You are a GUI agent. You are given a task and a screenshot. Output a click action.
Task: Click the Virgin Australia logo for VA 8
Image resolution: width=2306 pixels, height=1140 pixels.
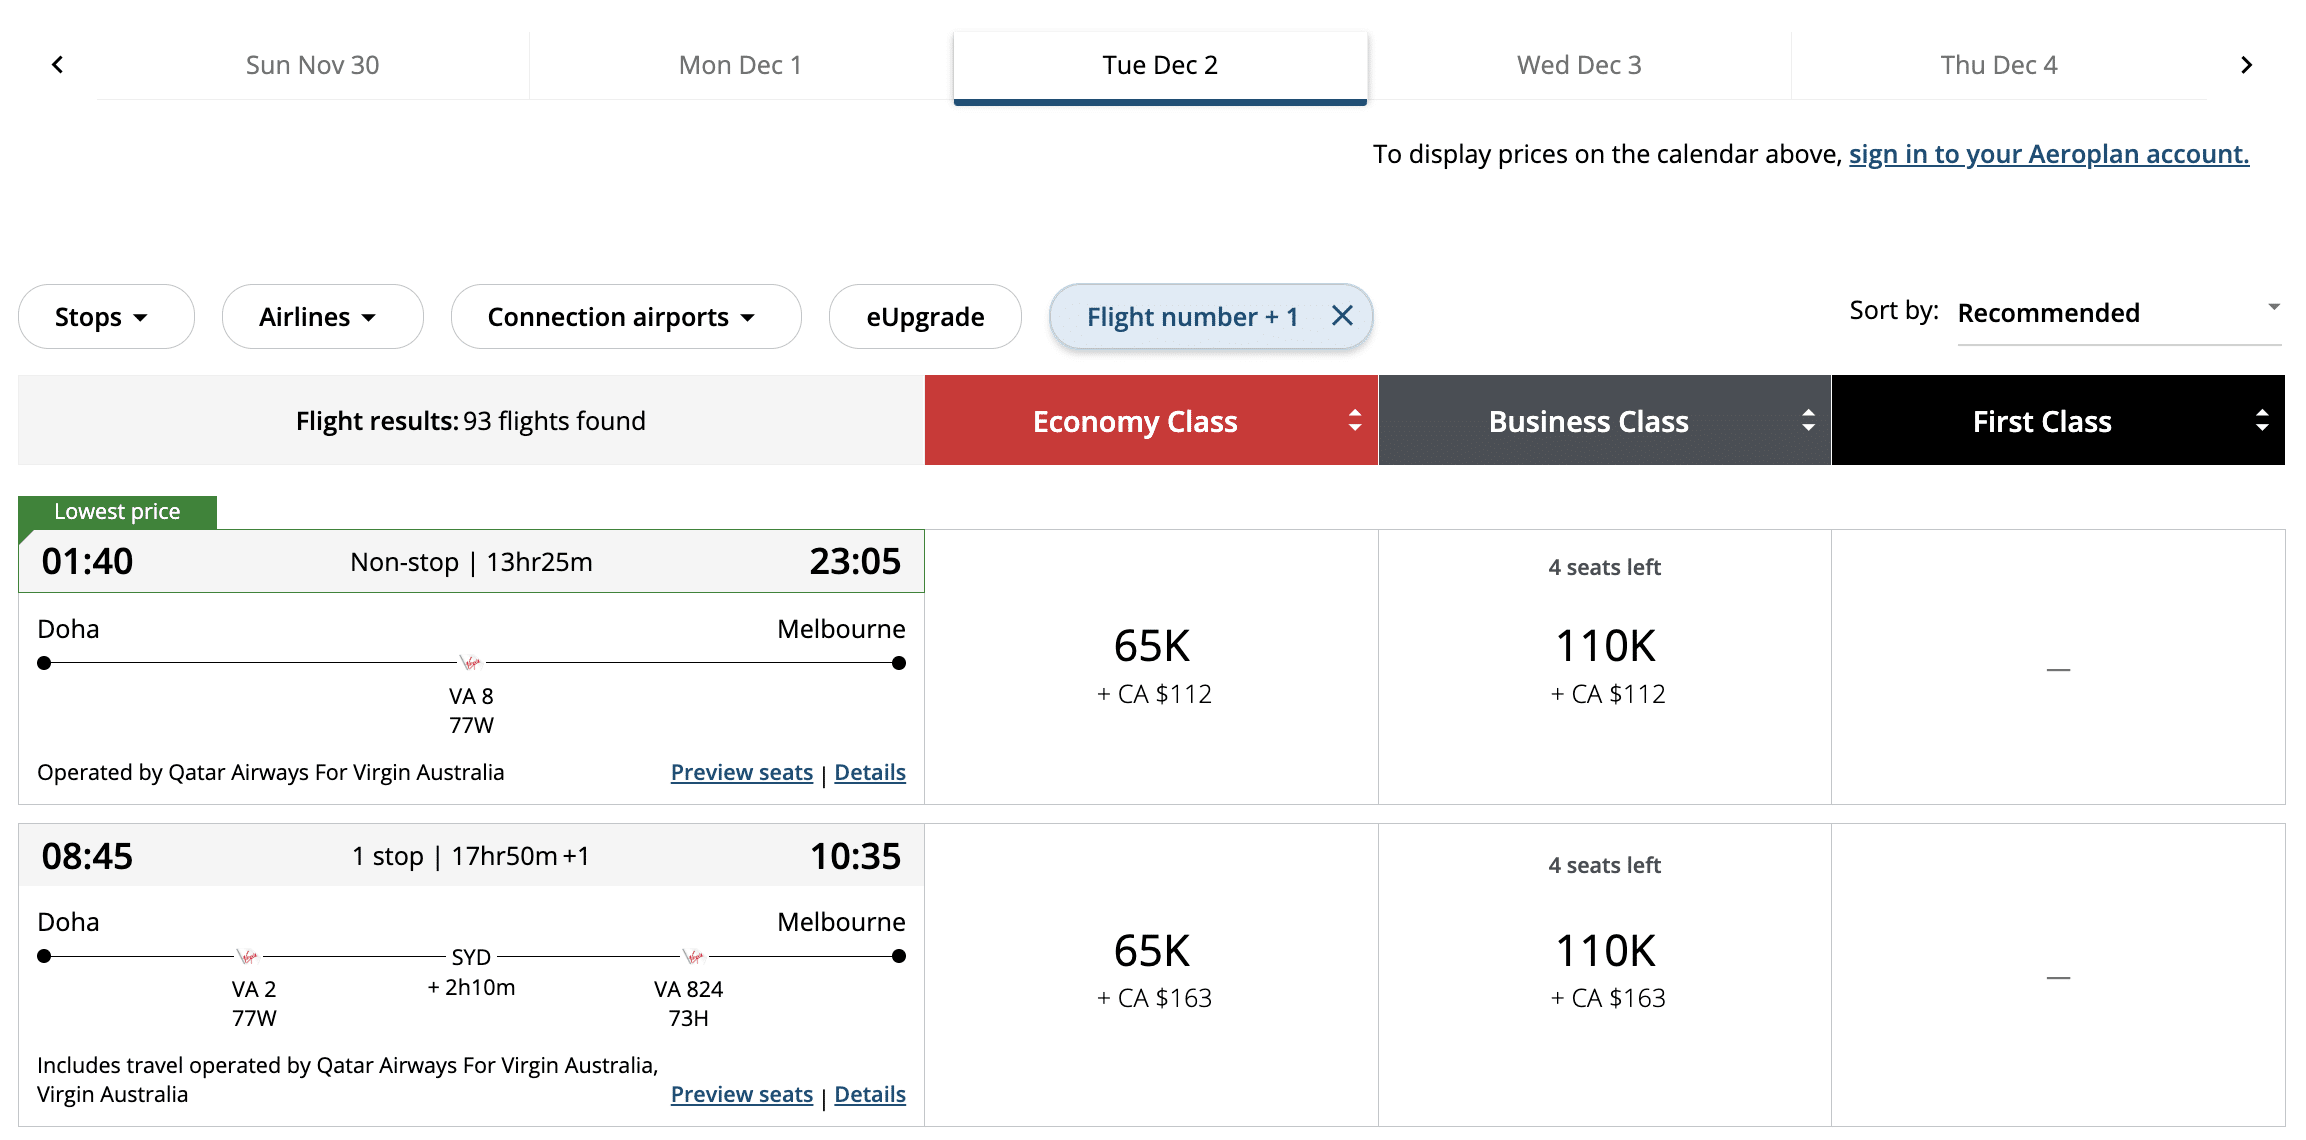470,662
